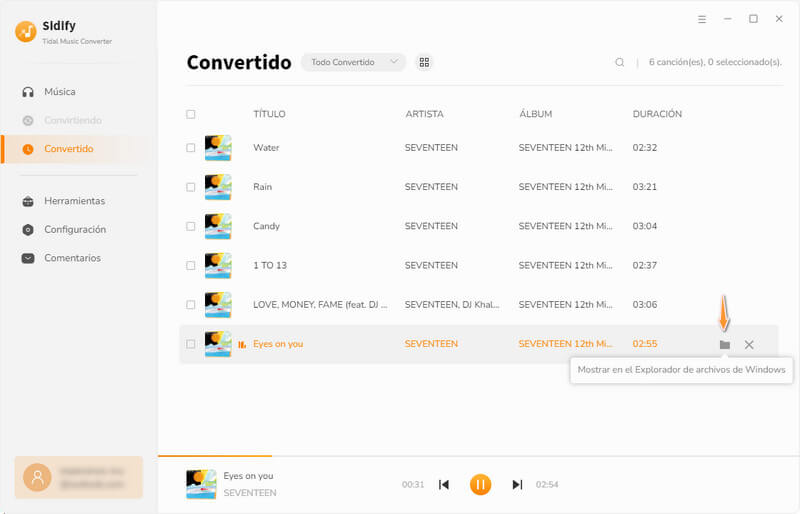The image size is (800, 514).
Task: Select the song title Rain
Action: (x=262, y=187)
